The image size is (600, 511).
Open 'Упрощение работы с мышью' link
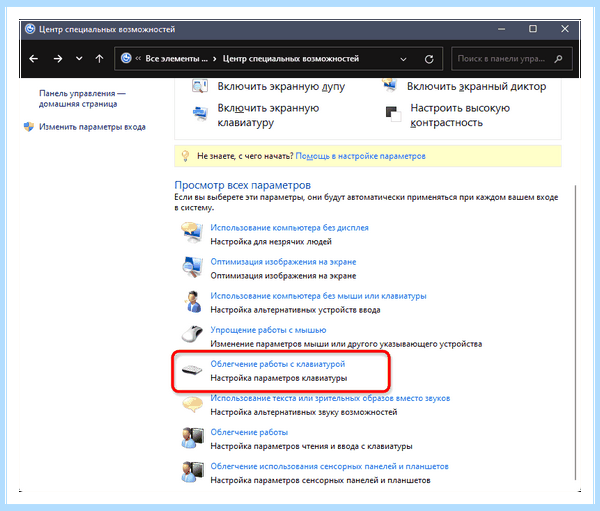point(268,330)
